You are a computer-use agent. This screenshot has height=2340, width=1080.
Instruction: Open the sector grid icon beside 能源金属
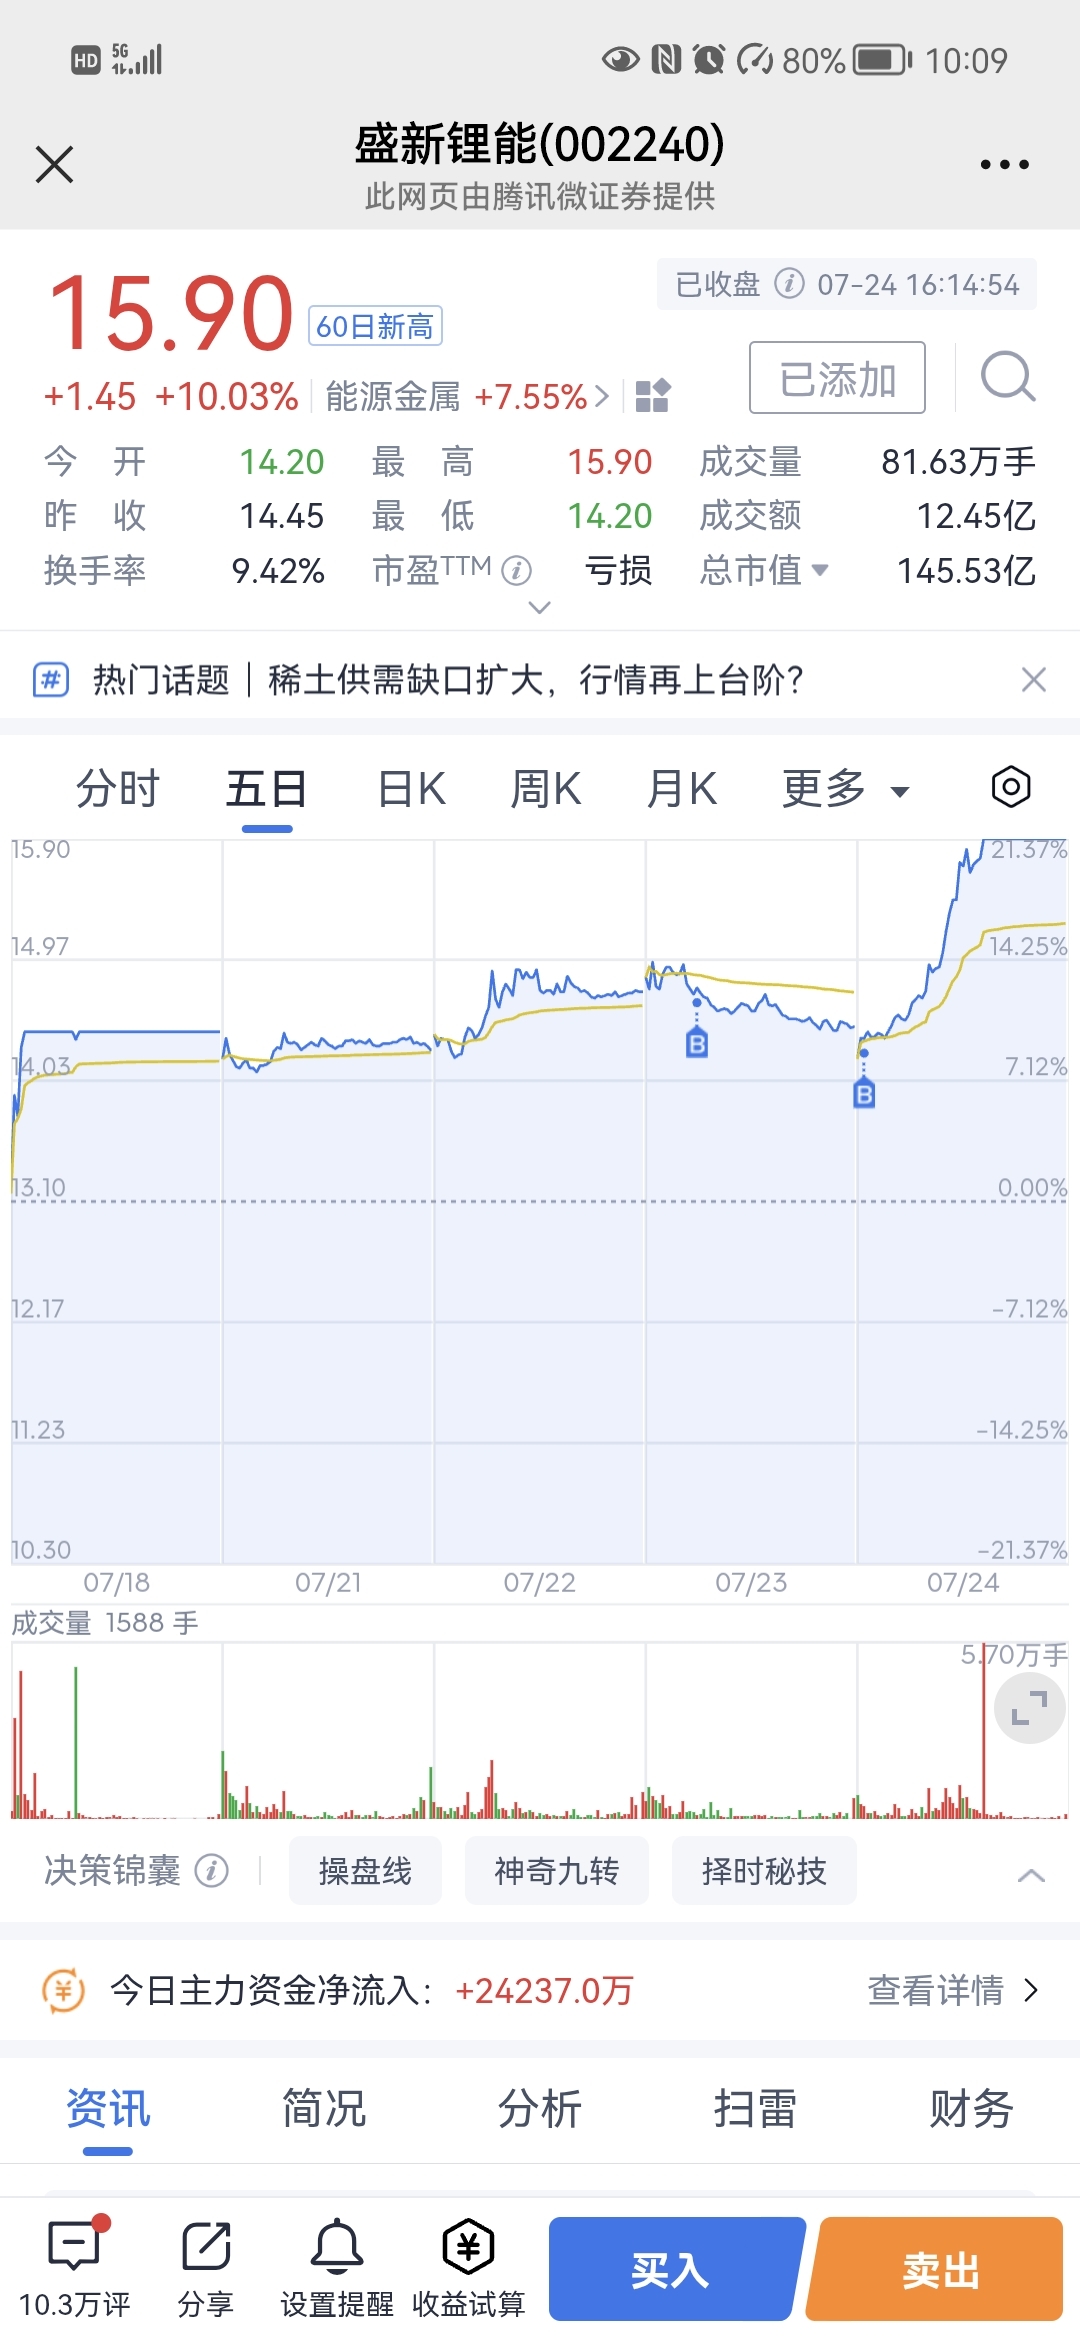coord(652,396)
